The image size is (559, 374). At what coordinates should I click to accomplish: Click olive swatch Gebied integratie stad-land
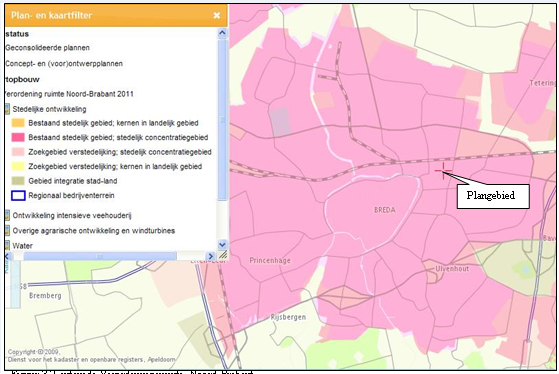[x=18, y=181]
